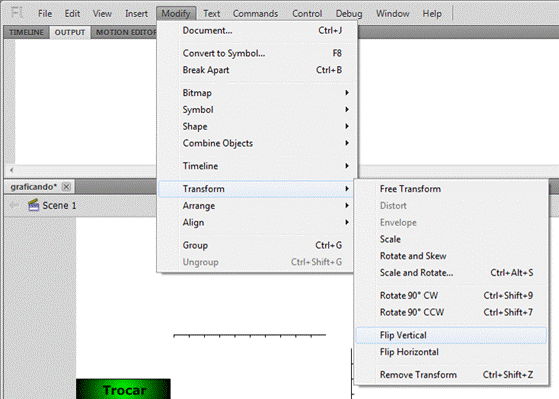Image resolution: width=559 pixels, height=399 pixels.
Task: Close the graficando* document tab
Action: tap(66, 187)
